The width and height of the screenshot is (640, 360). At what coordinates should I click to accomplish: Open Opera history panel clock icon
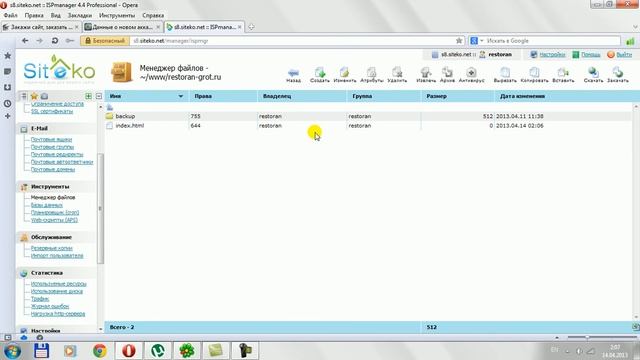tap(7, 104)
